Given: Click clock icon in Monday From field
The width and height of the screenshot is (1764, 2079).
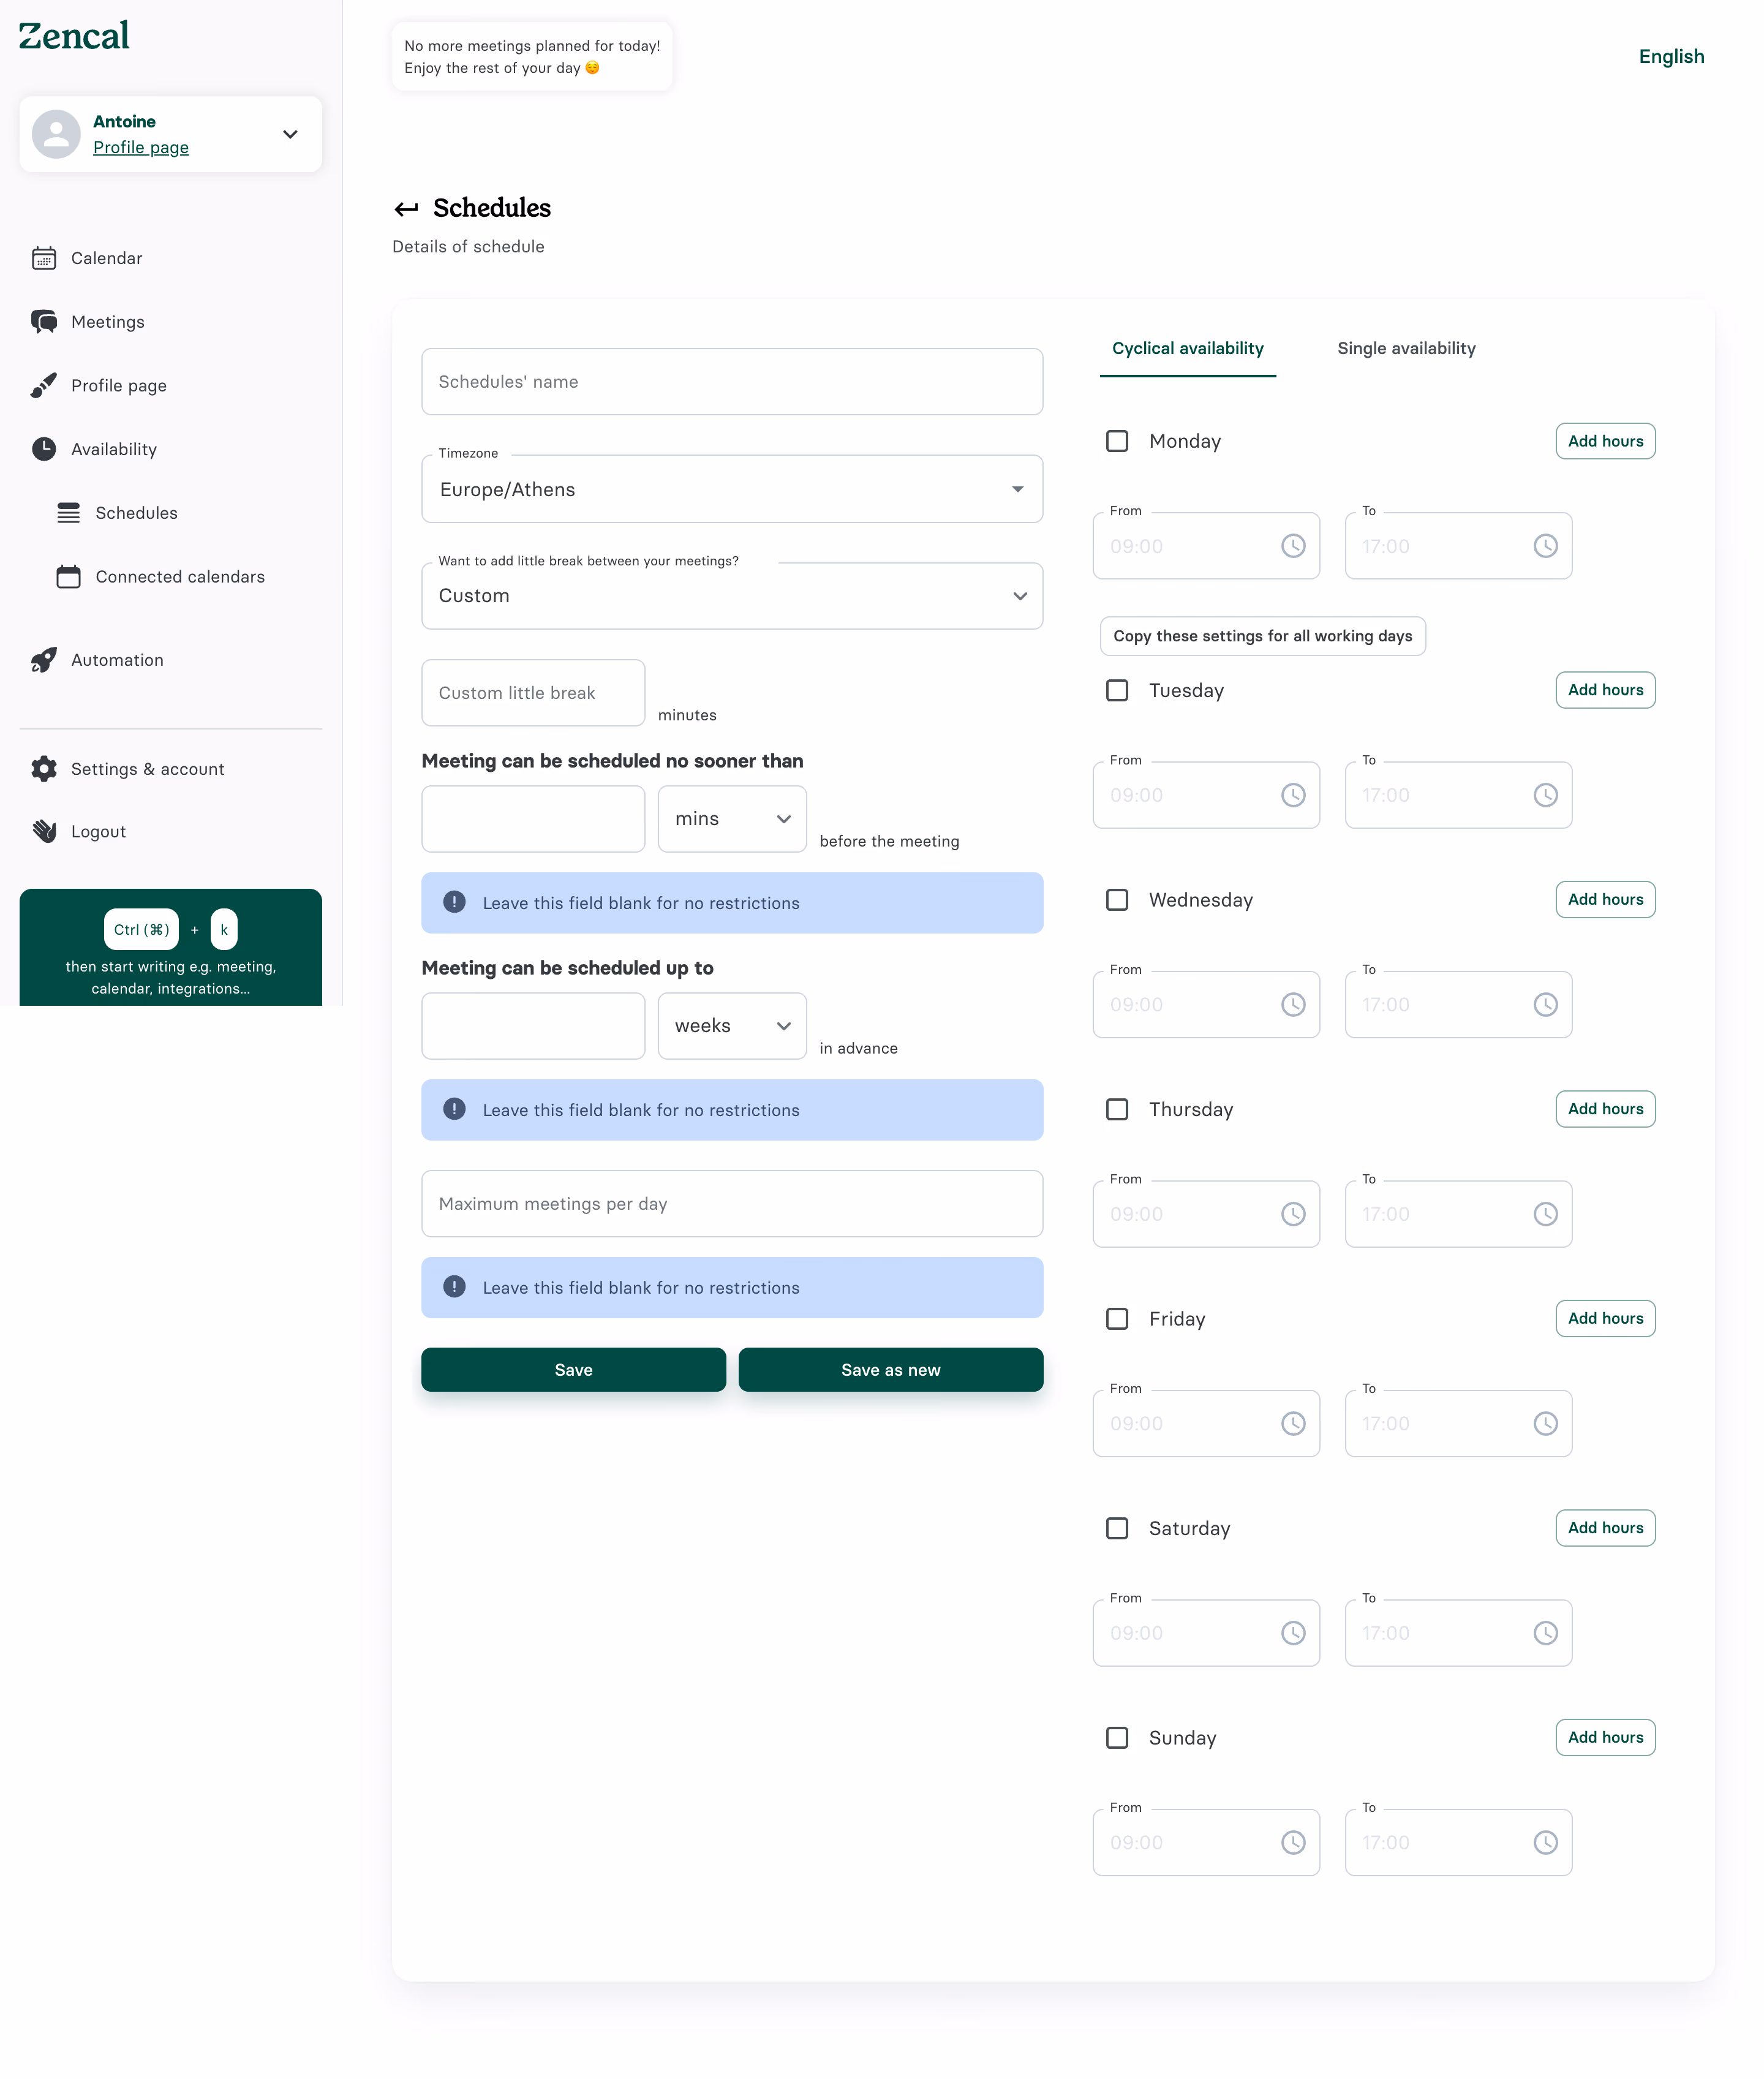Looking at the screenshot, I should tap(1293, 546).
